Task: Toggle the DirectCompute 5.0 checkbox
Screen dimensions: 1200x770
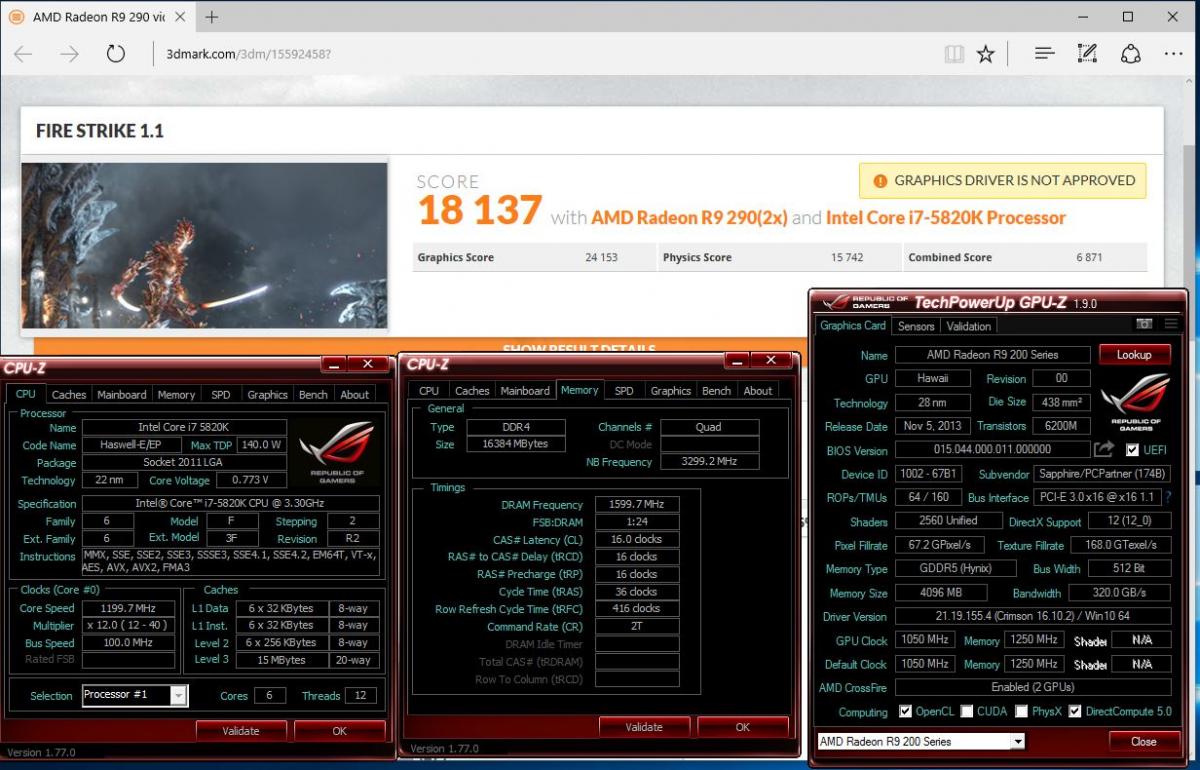Action: tap(1075, 711)
